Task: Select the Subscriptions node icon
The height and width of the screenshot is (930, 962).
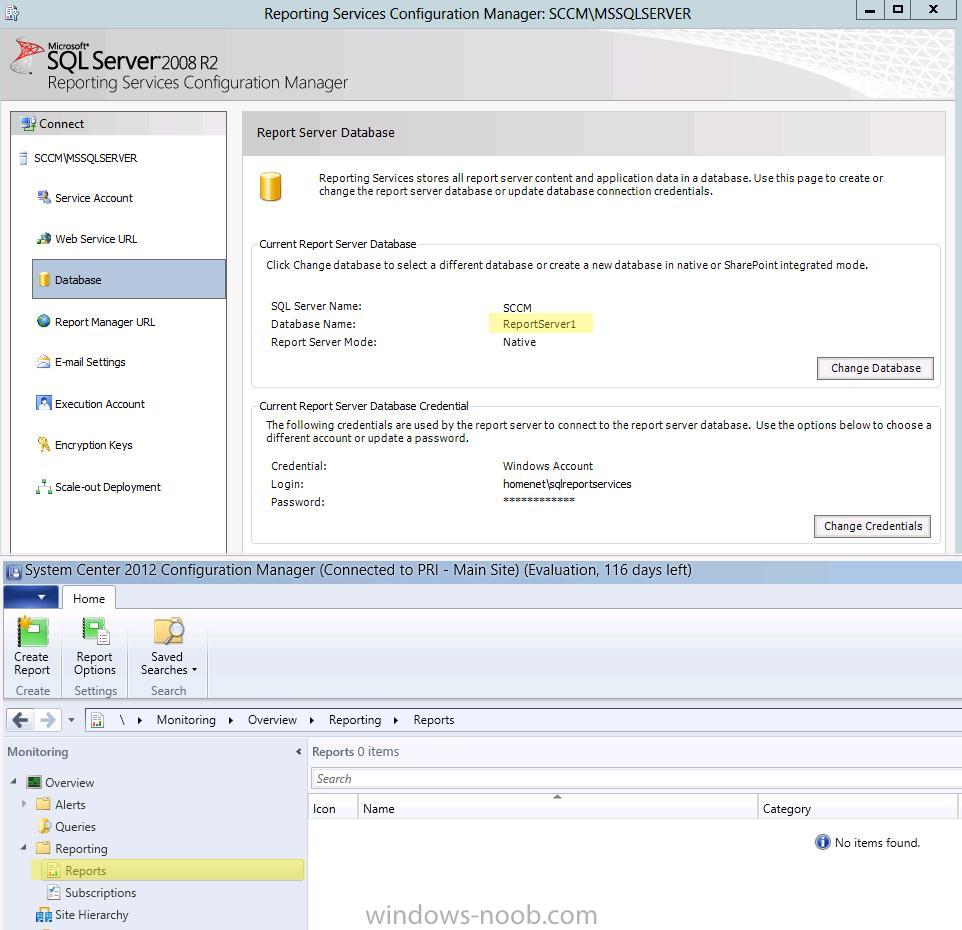Action: coord(54,893)
